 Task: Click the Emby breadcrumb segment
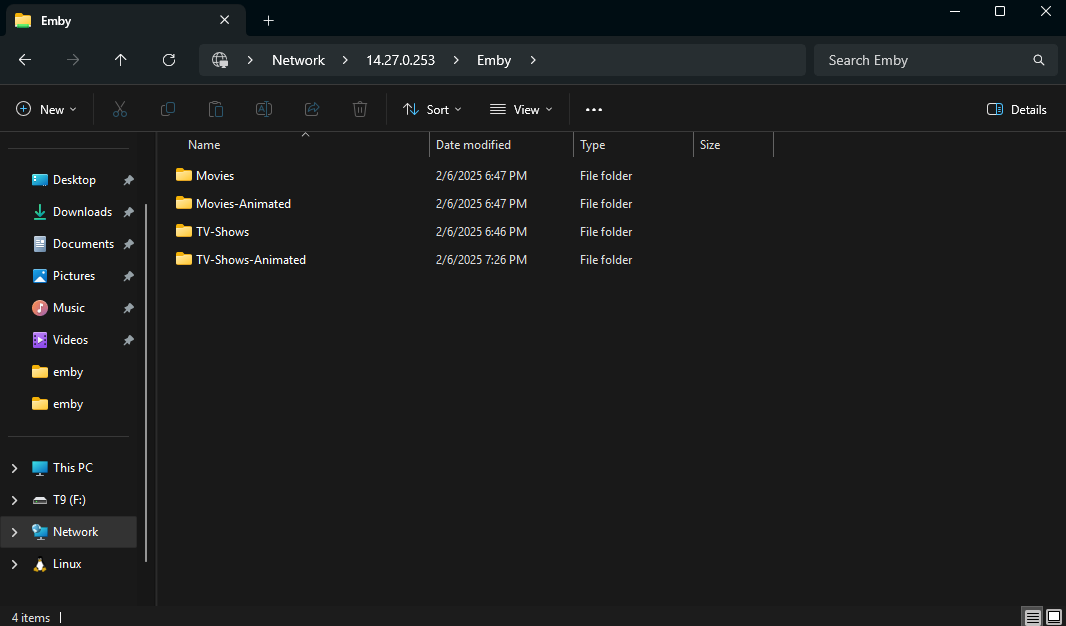(494, 60)
